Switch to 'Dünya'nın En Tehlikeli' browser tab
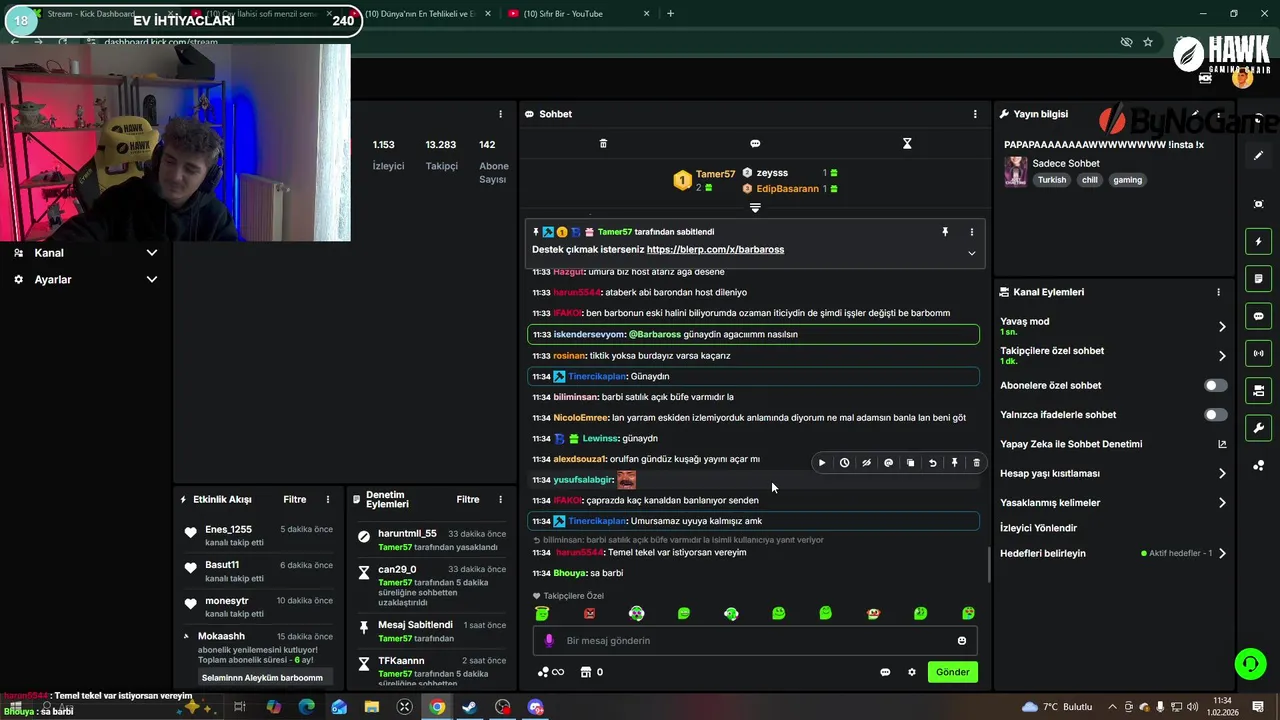The image size is (1280, 720). pyautogui.click(x=420, y=14)
